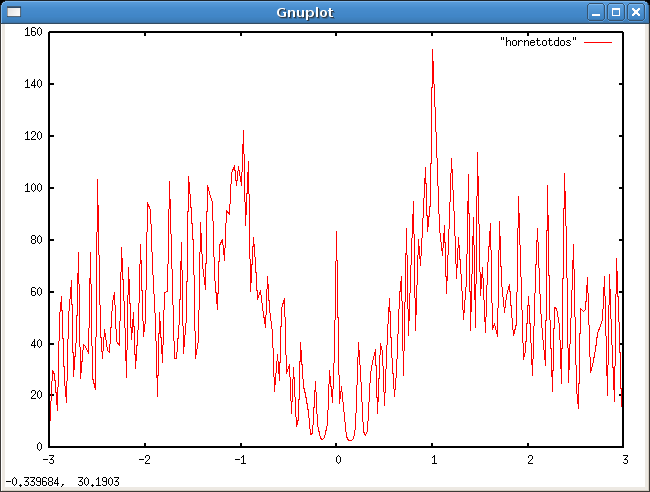
Task: Minimize the Gnuplot window
Action: (x=596, y=12)
